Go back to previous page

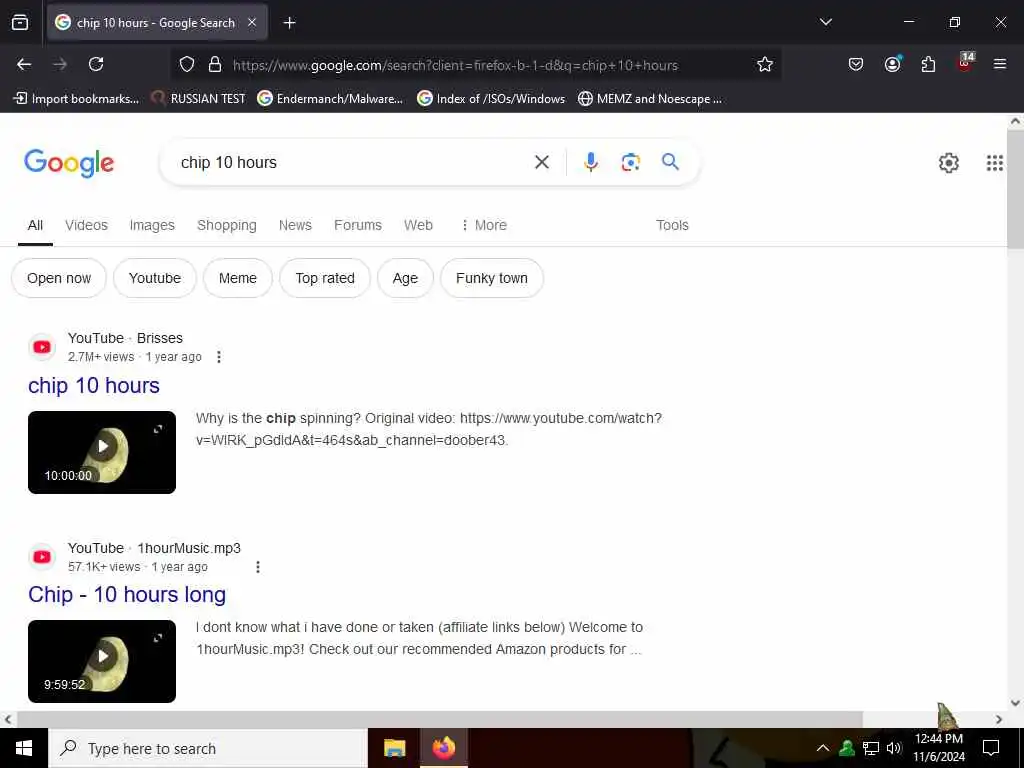tap(24, 64)
